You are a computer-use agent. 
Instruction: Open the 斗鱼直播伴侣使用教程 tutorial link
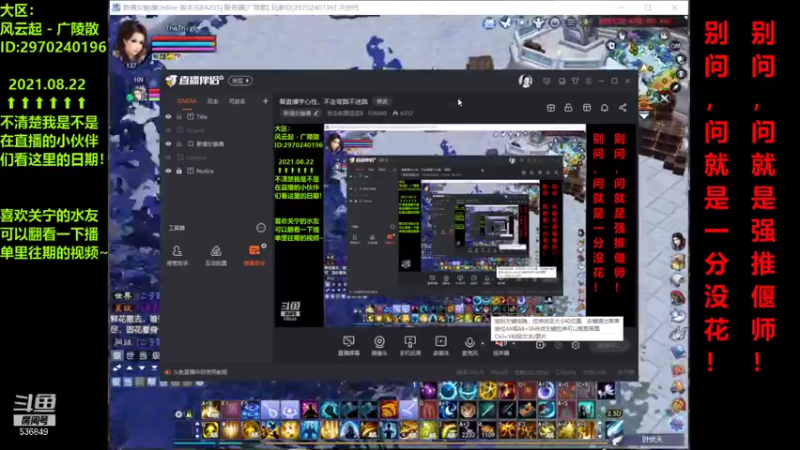point(200,372)
